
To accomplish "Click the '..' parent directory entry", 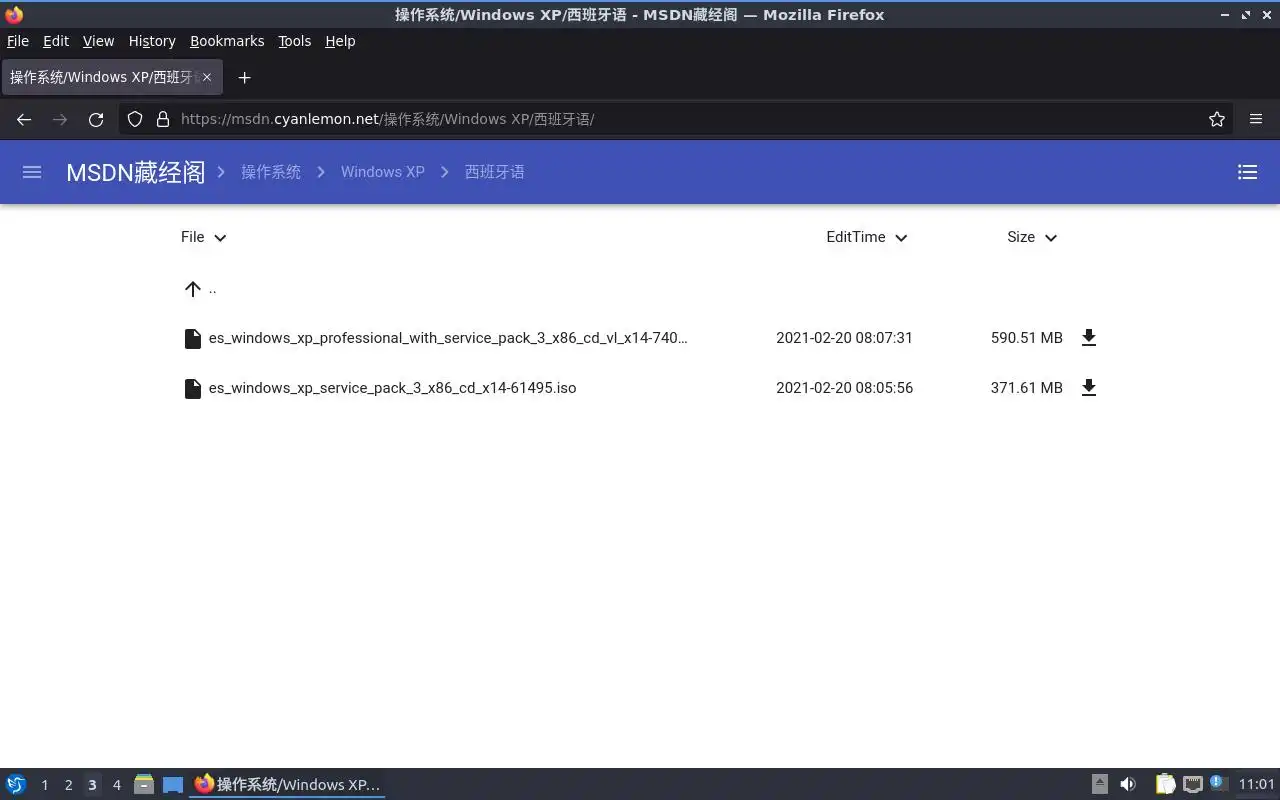I will pyautogui.click(x=212, y=289).
